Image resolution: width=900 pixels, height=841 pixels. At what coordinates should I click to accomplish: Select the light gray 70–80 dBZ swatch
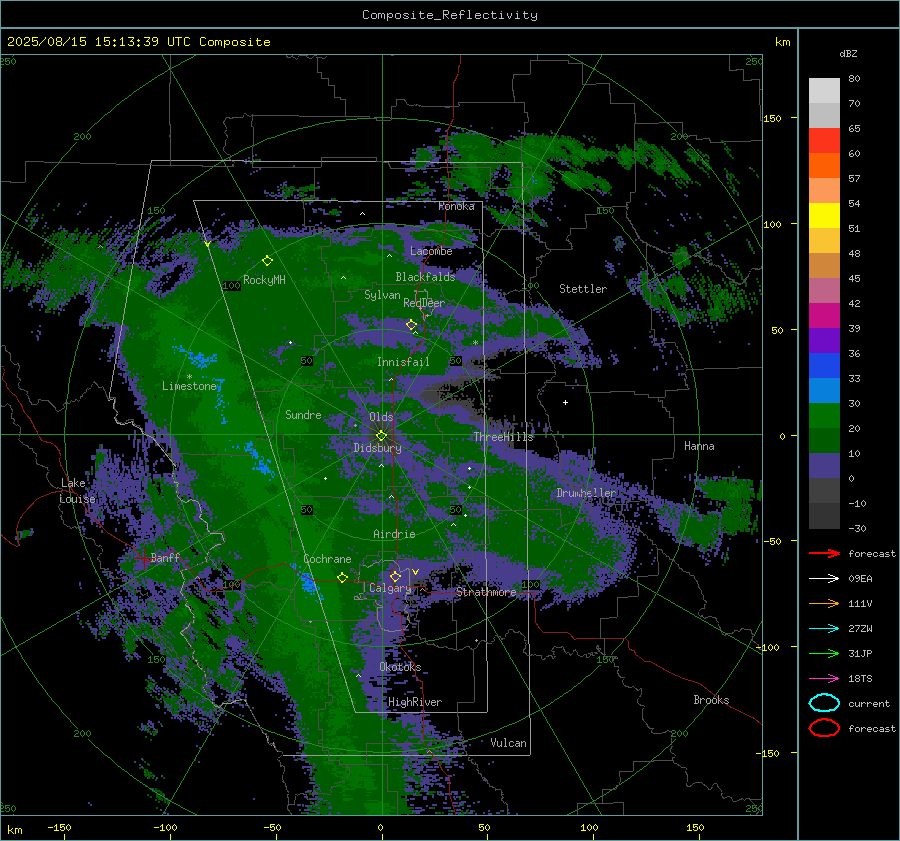point(824,91)
